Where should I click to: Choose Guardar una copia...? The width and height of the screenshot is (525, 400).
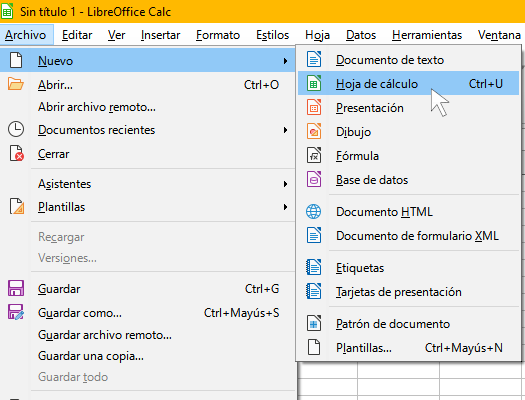point(147,356)
